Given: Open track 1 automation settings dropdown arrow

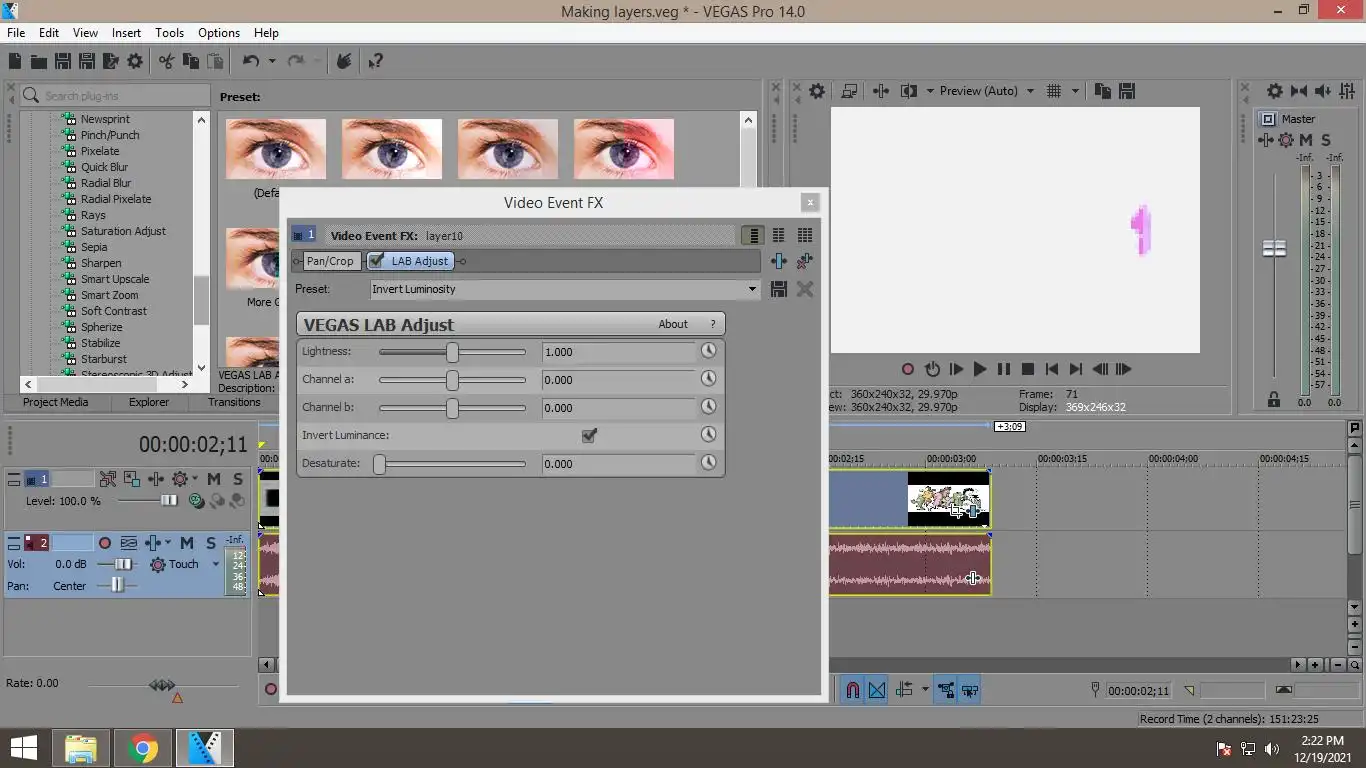Looking at the screenshot, I should pyautogui.click(x=194, y=479).
